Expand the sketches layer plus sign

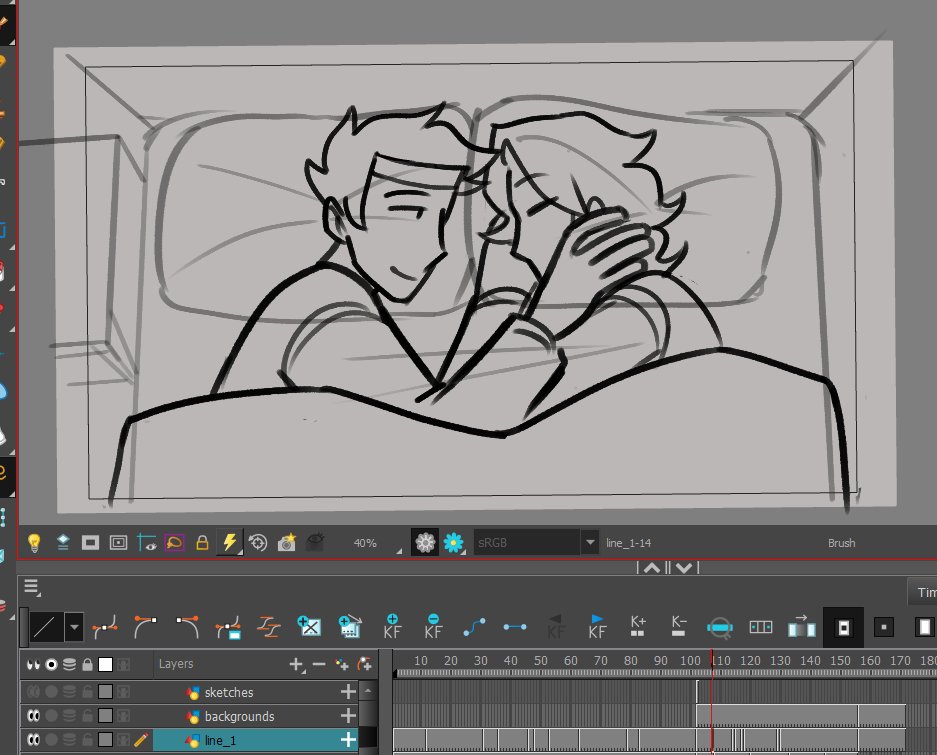(348, 692)
